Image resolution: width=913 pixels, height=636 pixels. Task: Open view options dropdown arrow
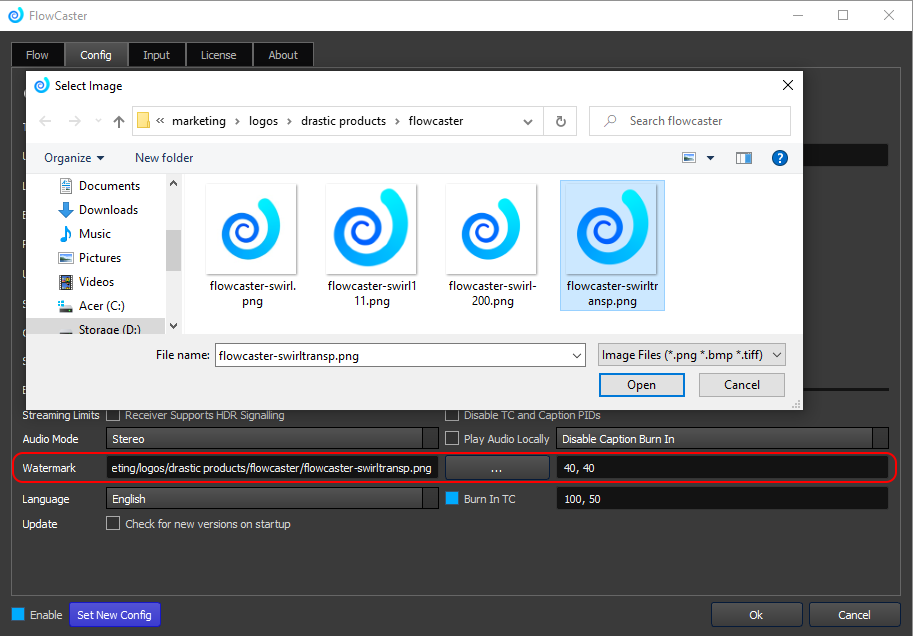tap(710, 158)
